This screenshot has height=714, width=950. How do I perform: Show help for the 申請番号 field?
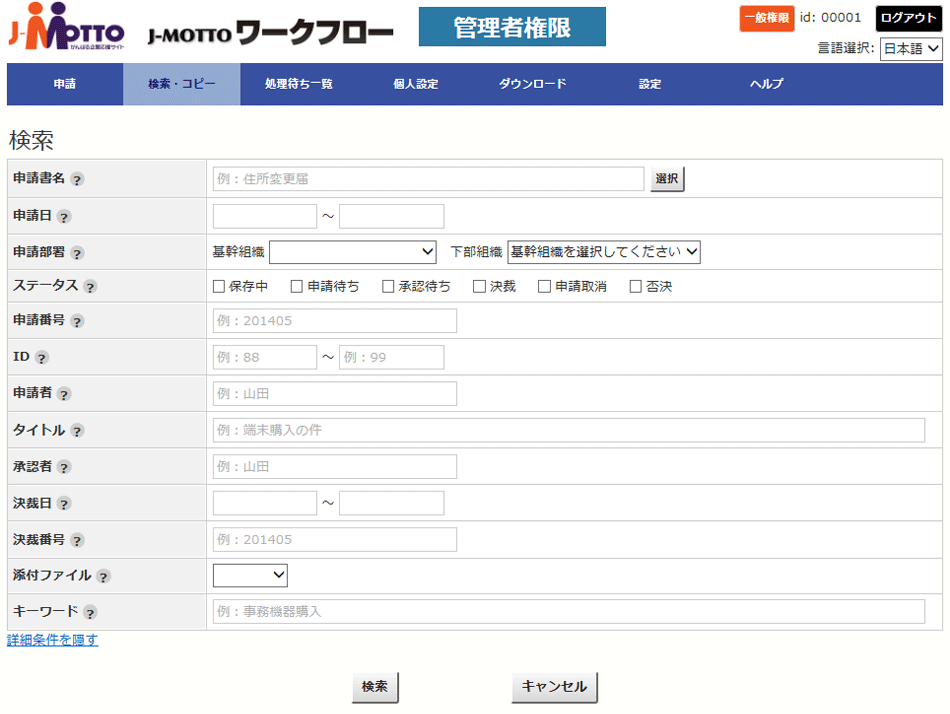click(x=77, y=321)
